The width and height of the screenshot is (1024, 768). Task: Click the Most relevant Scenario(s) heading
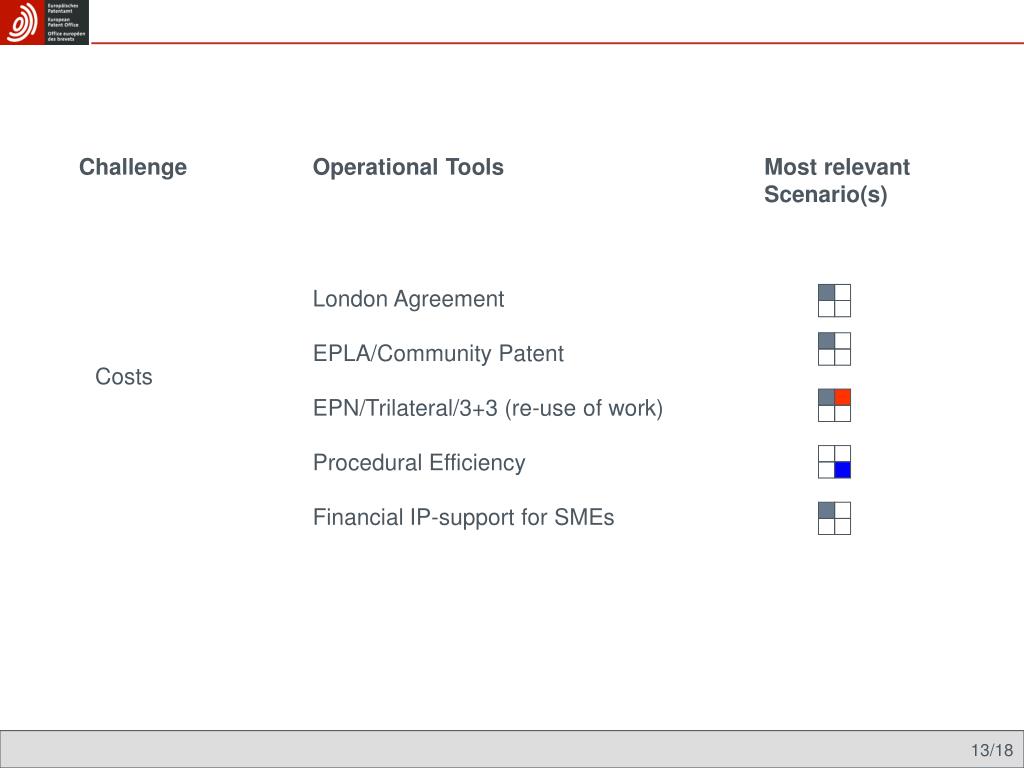coord(837,181)
